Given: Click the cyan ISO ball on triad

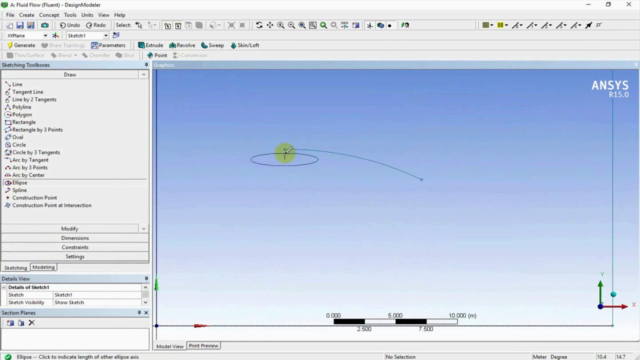Looking at the screenshot, I should (613, 294).
